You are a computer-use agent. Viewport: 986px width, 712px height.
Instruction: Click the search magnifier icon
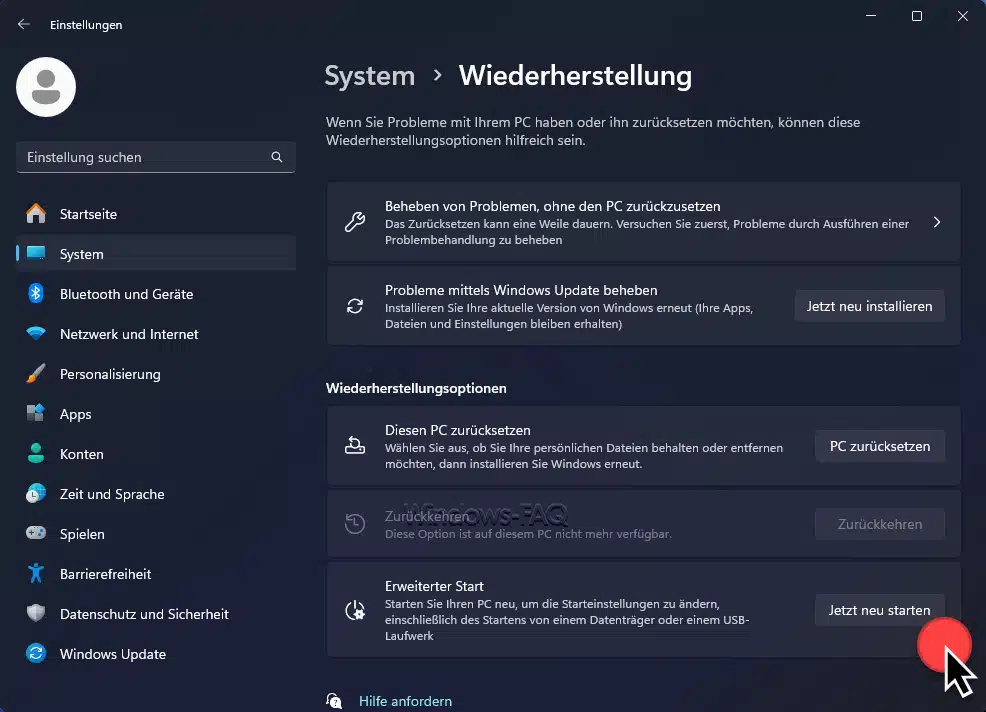click(x=277, y=157)
